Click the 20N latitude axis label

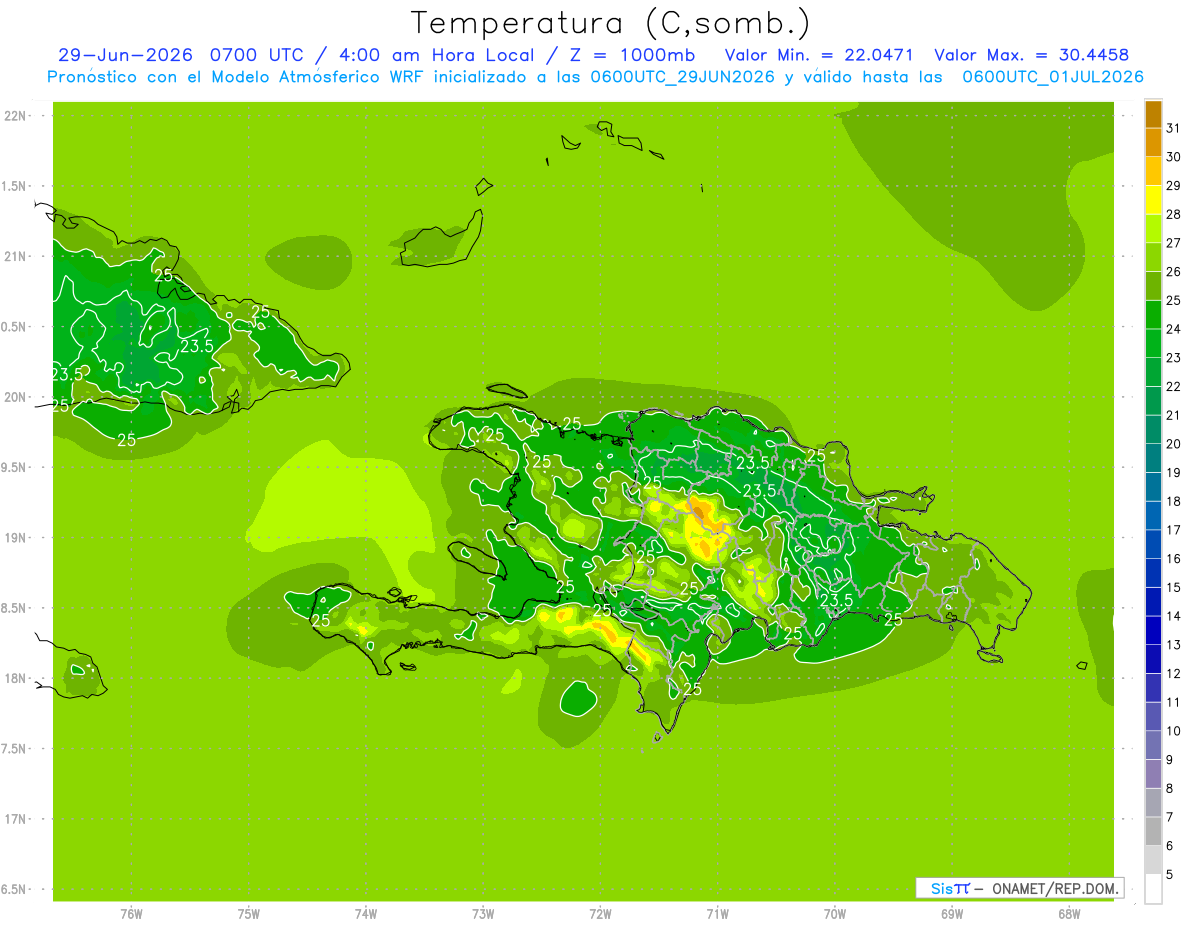tap(15, 397)
